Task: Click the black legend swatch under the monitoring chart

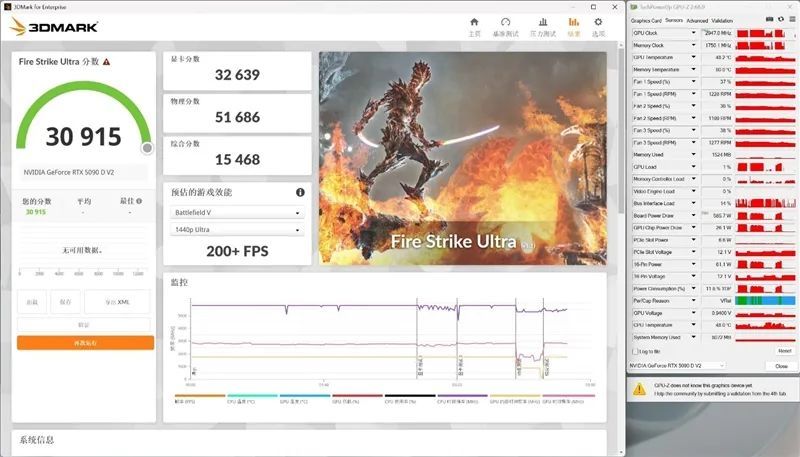Action: click(x=410, y=395)
